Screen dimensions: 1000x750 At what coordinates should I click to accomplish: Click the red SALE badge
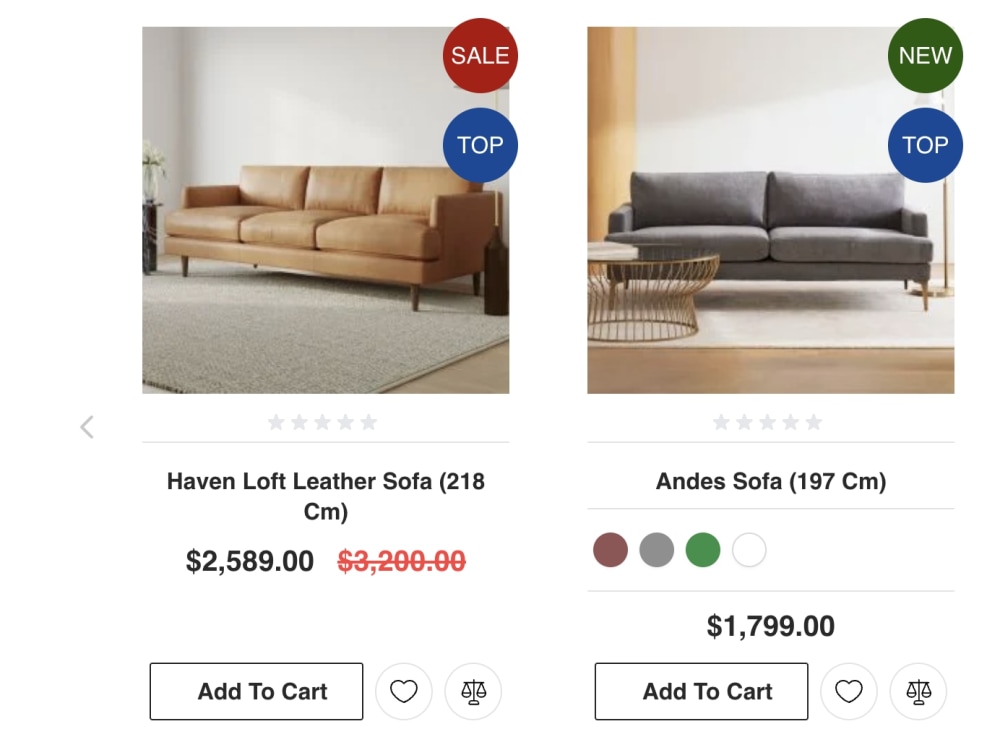(480, 55)
